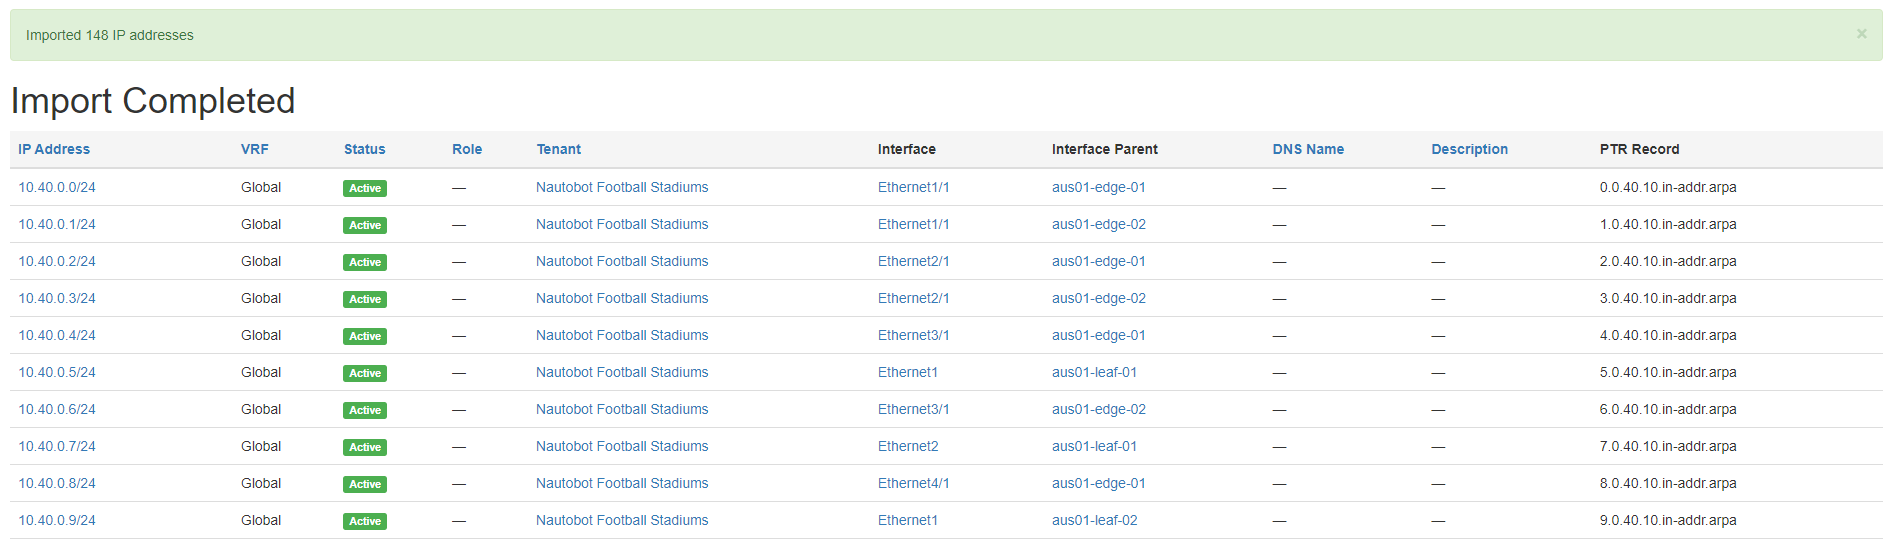
Task: Open Ethernet3/1 interface in 10.40.0.4/24 row
Action: pyautogui.click(x=913, y=335)
